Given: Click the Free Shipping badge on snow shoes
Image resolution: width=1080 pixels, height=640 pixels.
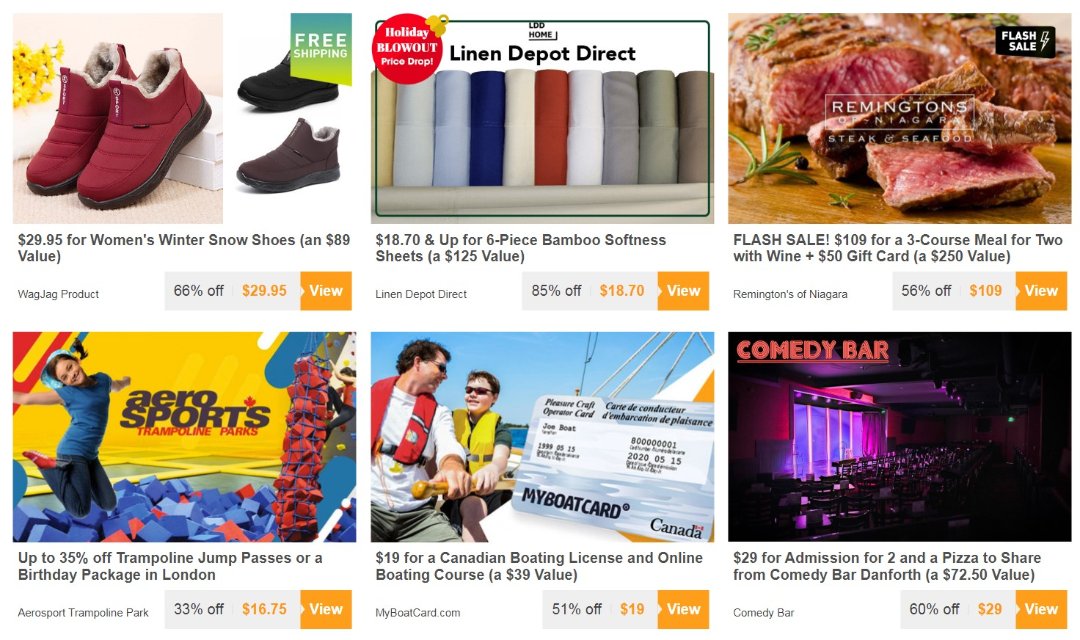Looking at the screenshot, I should click(x=321, y=48).
